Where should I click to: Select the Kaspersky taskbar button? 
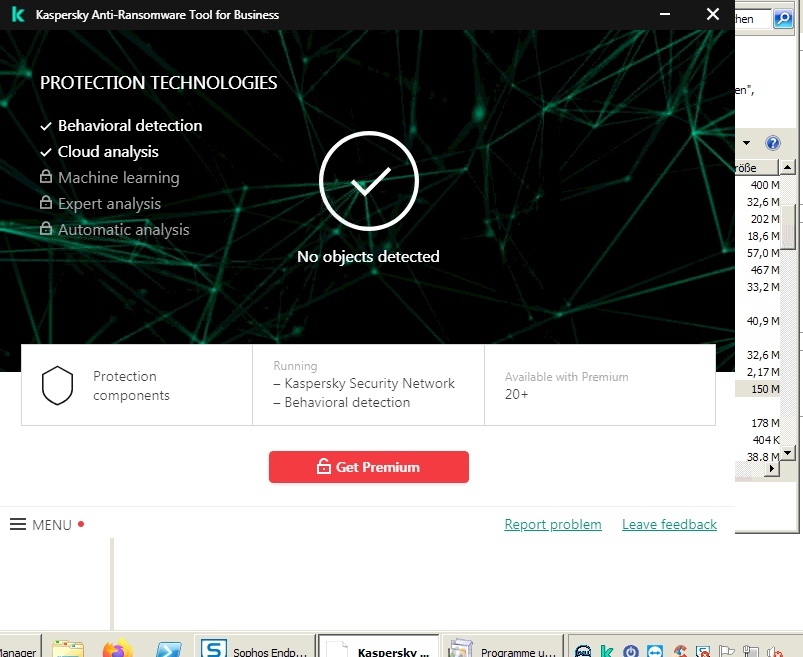[379, 647]
